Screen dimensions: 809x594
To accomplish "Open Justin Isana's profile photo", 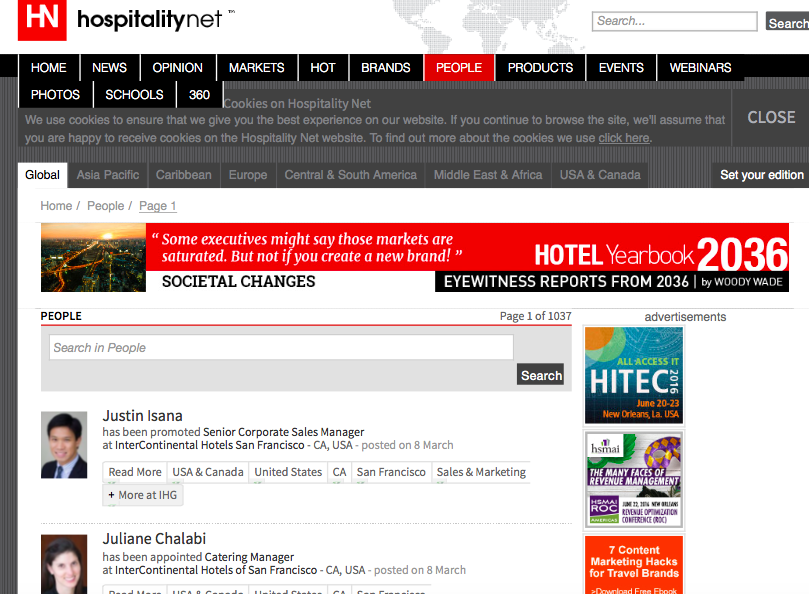I will click(64, 445).
